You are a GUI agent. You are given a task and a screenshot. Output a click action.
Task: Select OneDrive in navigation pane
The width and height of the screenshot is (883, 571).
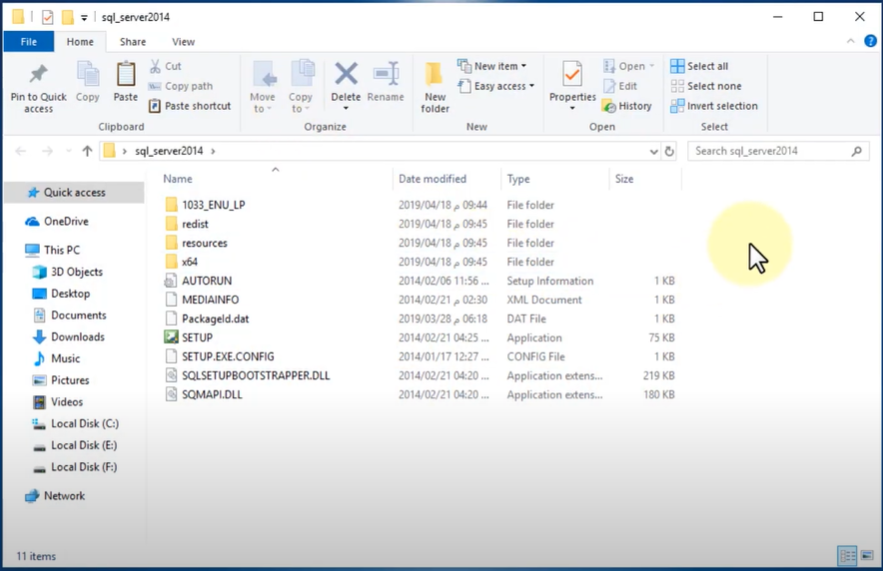[x=66, y=221]
